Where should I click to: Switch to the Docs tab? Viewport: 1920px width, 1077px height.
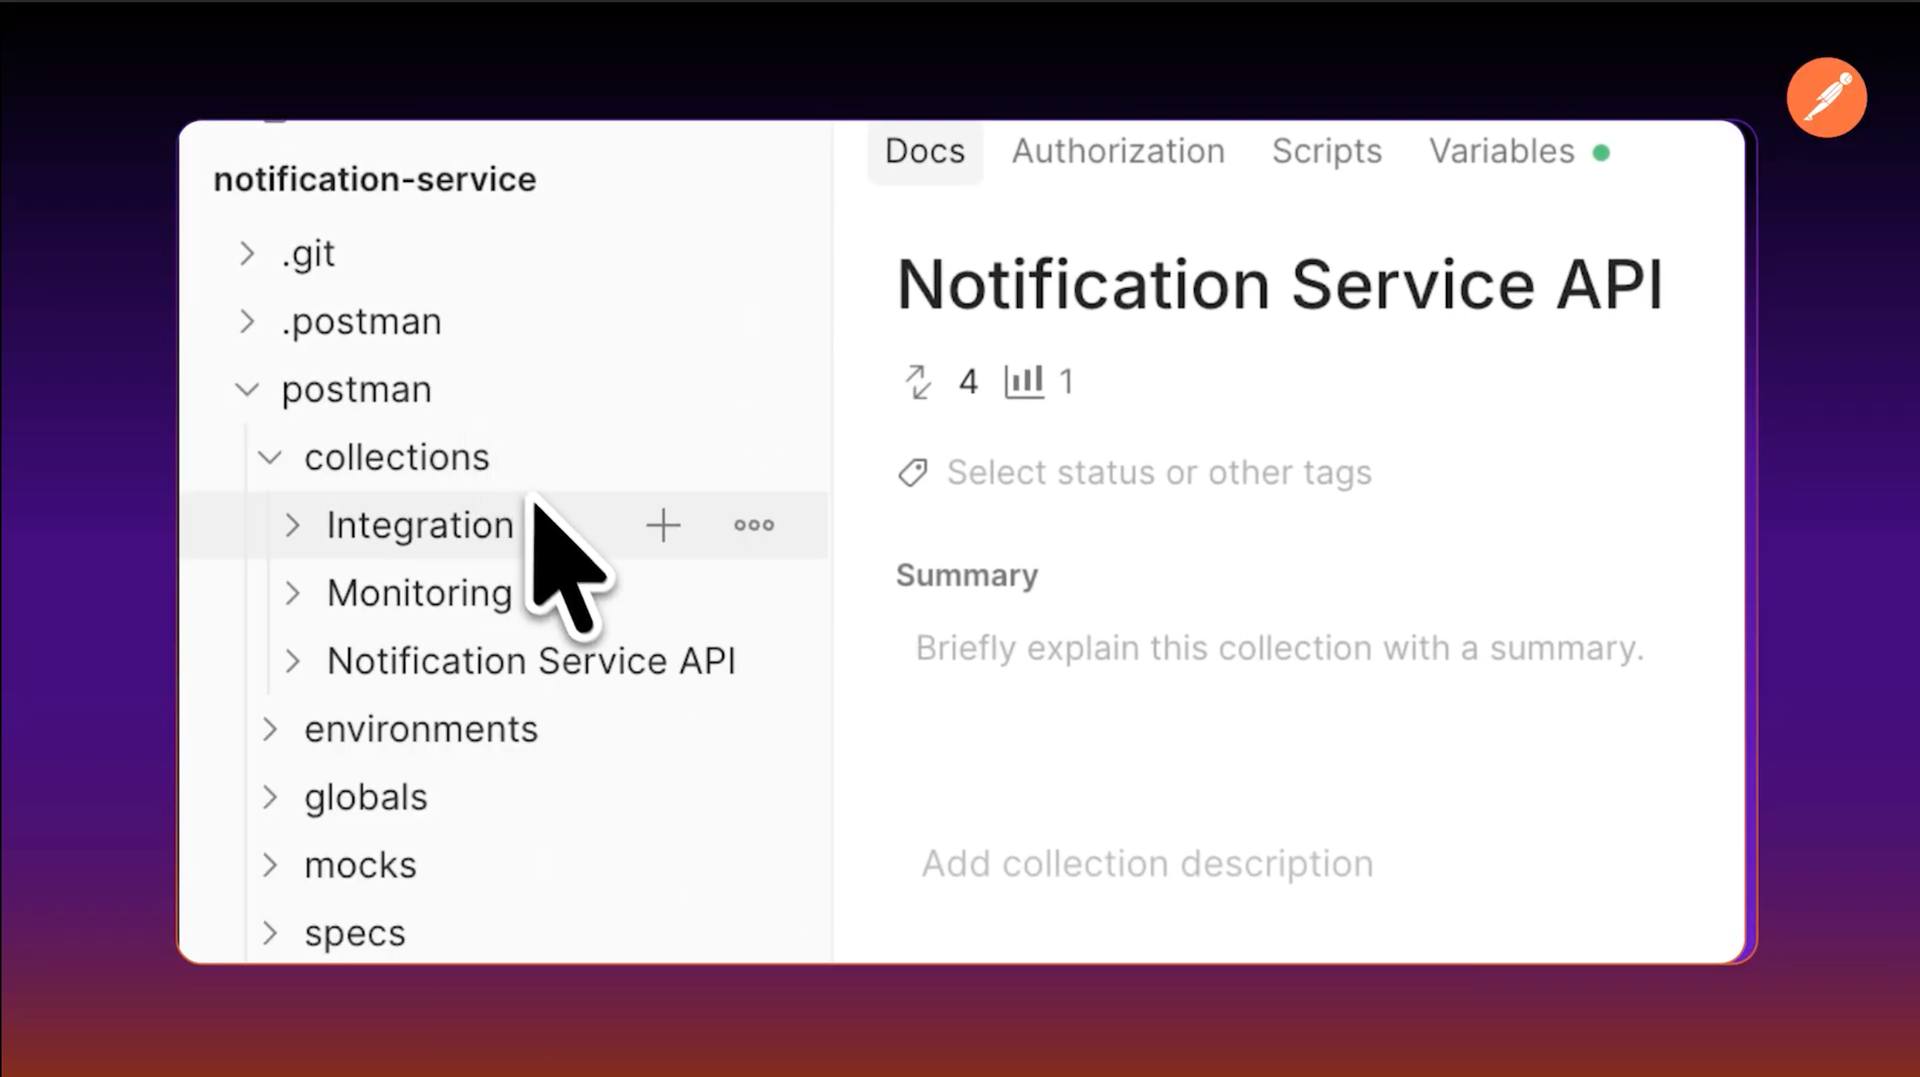tap(925, 151)
